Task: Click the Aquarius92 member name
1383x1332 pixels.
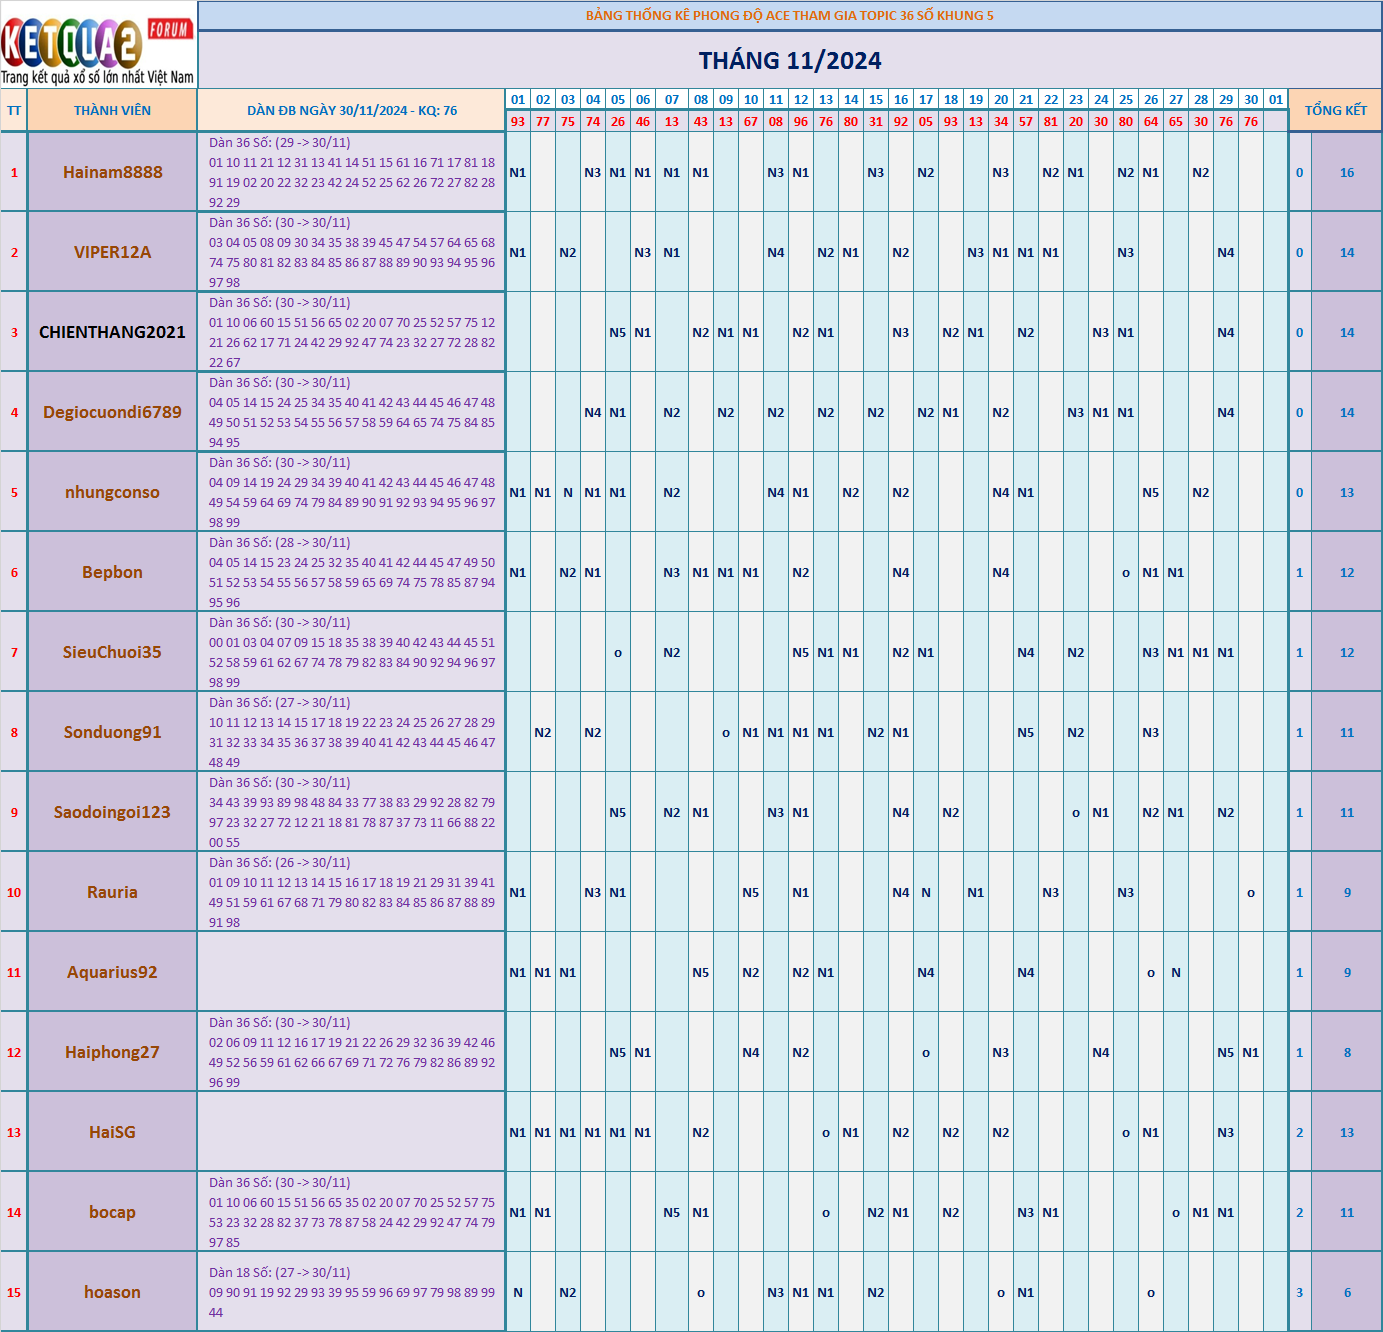Action: (x=112, y=972)
